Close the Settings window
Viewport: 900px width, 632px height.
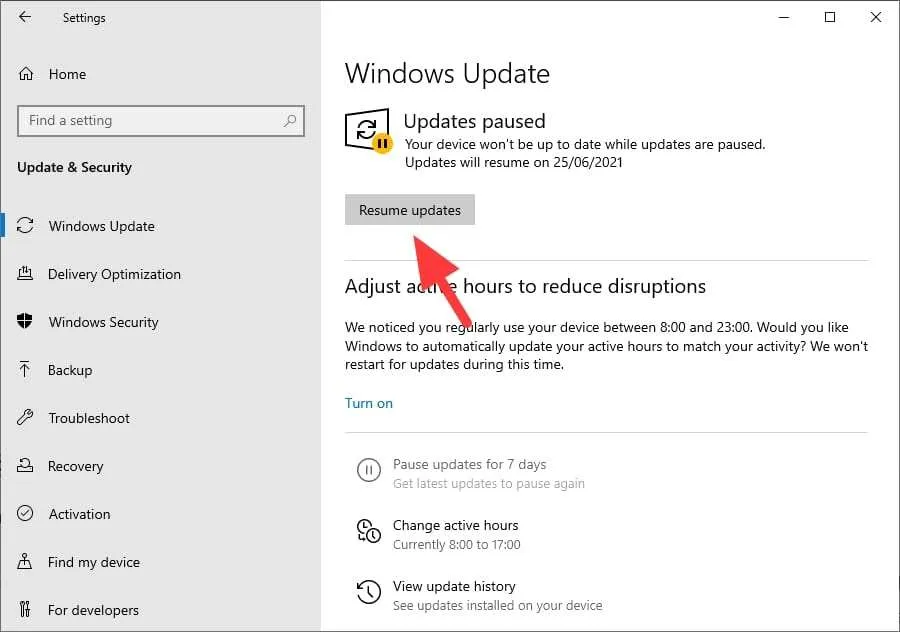click(876, 17)
